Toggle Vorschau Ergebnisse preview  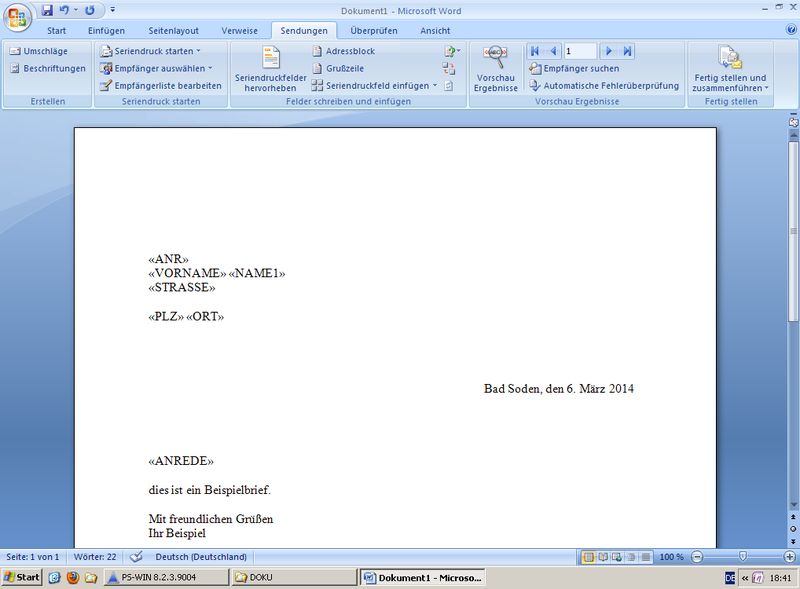(x=495, y=69)
